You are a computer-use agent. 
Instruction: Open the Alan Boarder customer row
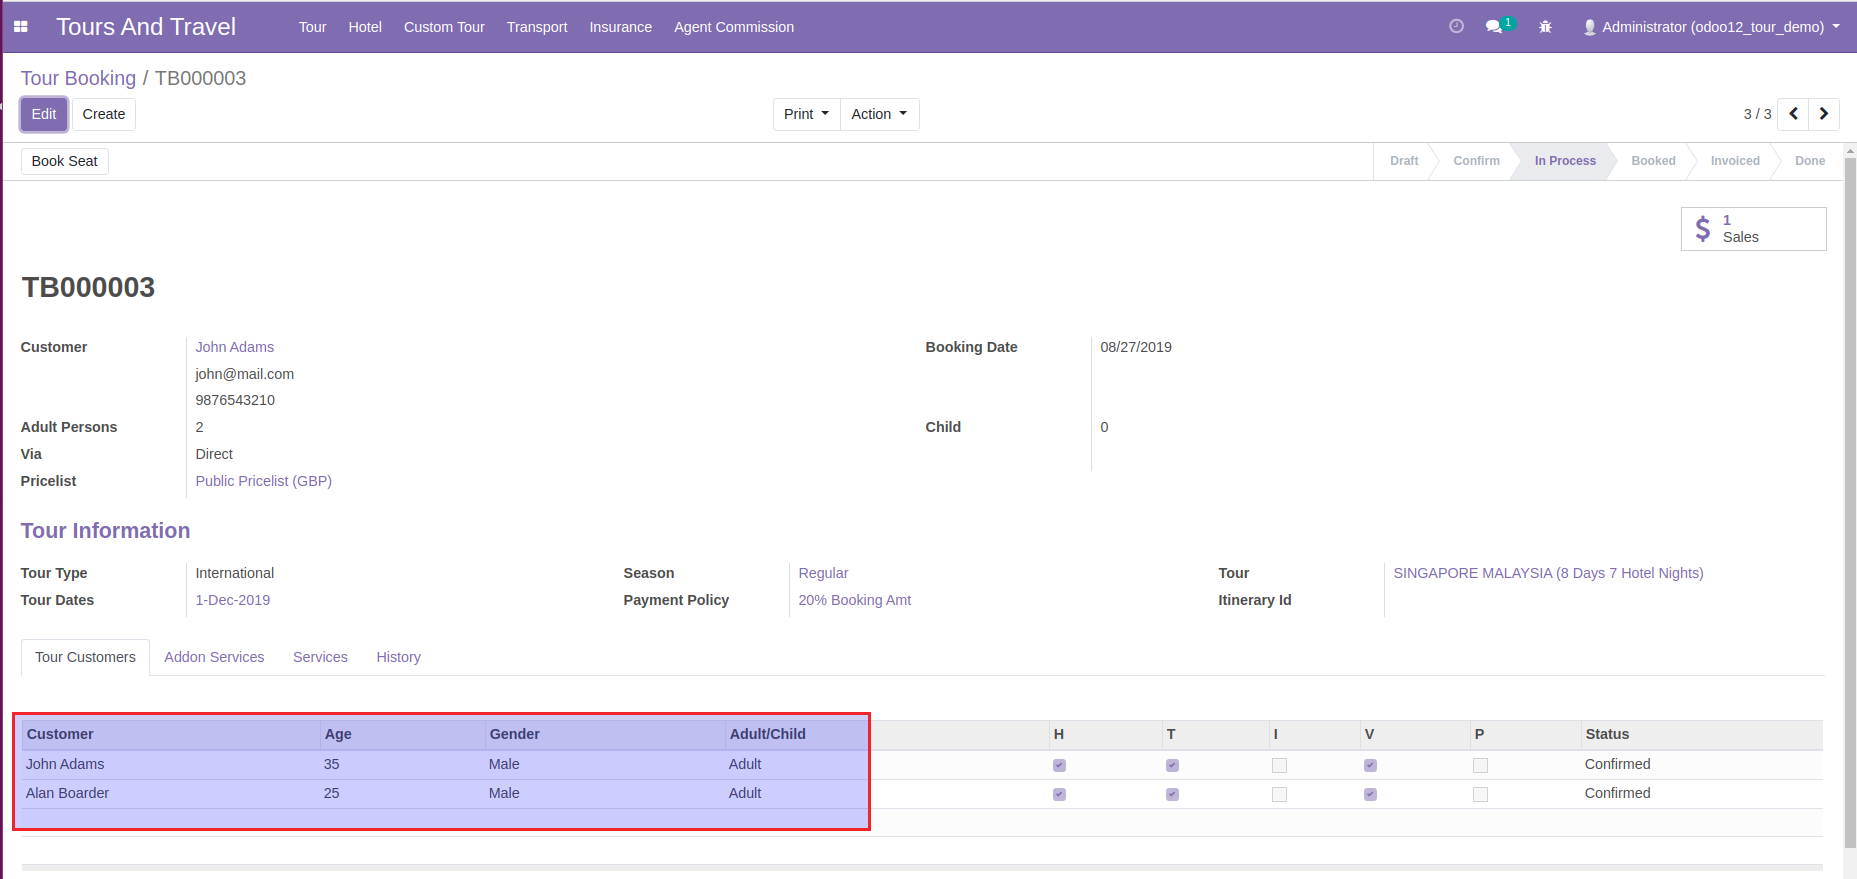click(x=922, y=793)
